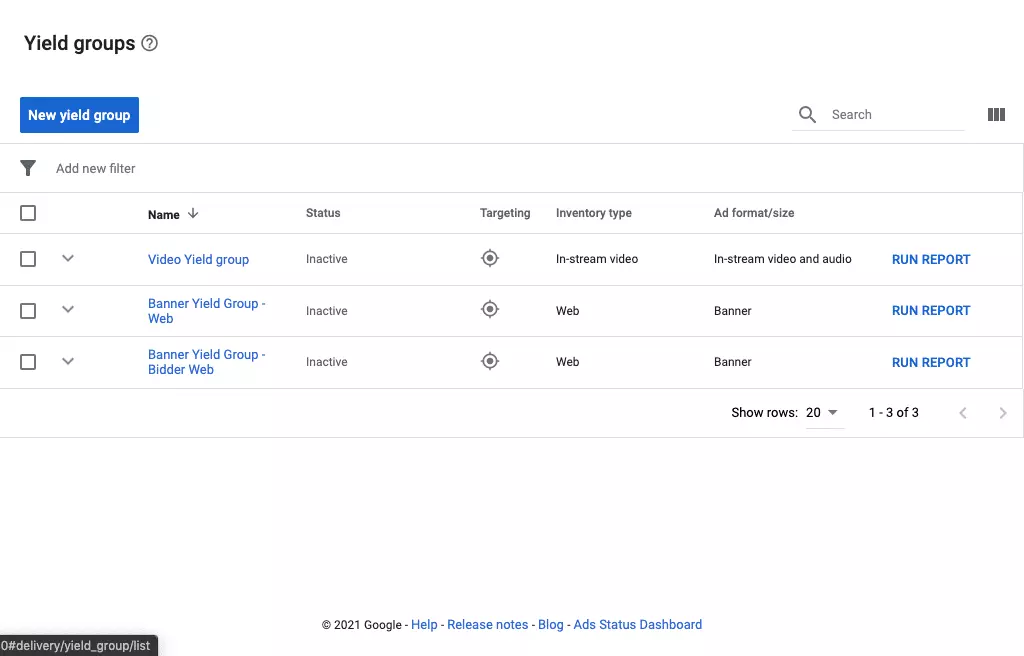Screen dimensions: 1024x656
Task: Open the Help footer link
Action: tap(424, 625)
